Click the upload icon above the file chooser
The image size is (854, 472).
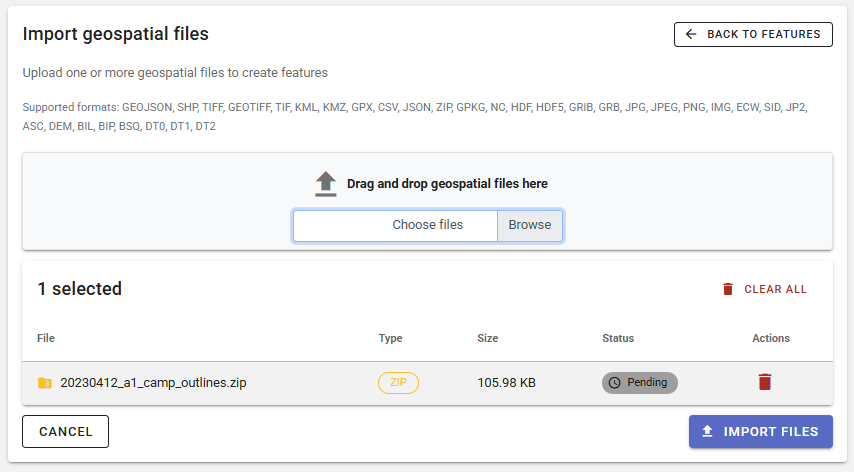326,184
